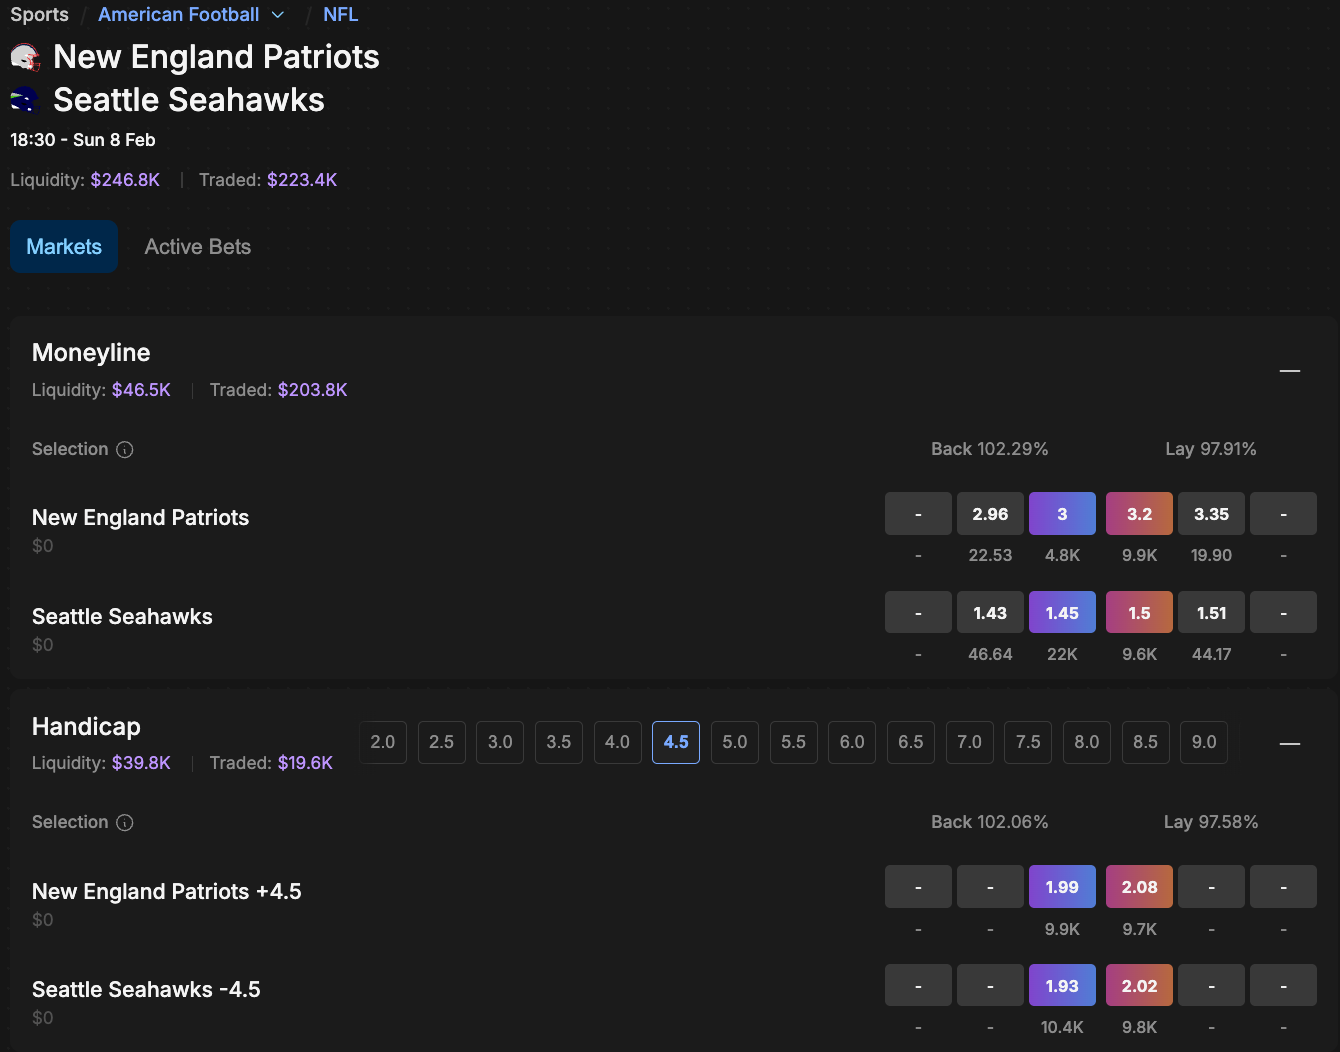
Task: Click the Handicap liquidity amount $39.8K
Action: tap(141, 763)
